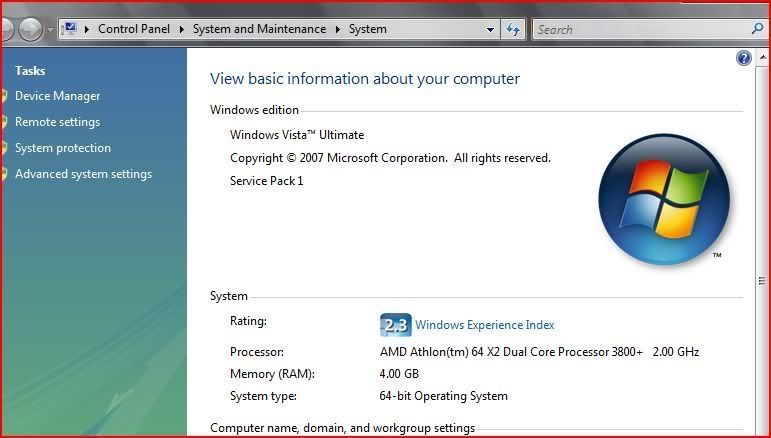The image size is (771, 438).
Task: Click the address bar computer icon
Action: [x=71, y=28]
